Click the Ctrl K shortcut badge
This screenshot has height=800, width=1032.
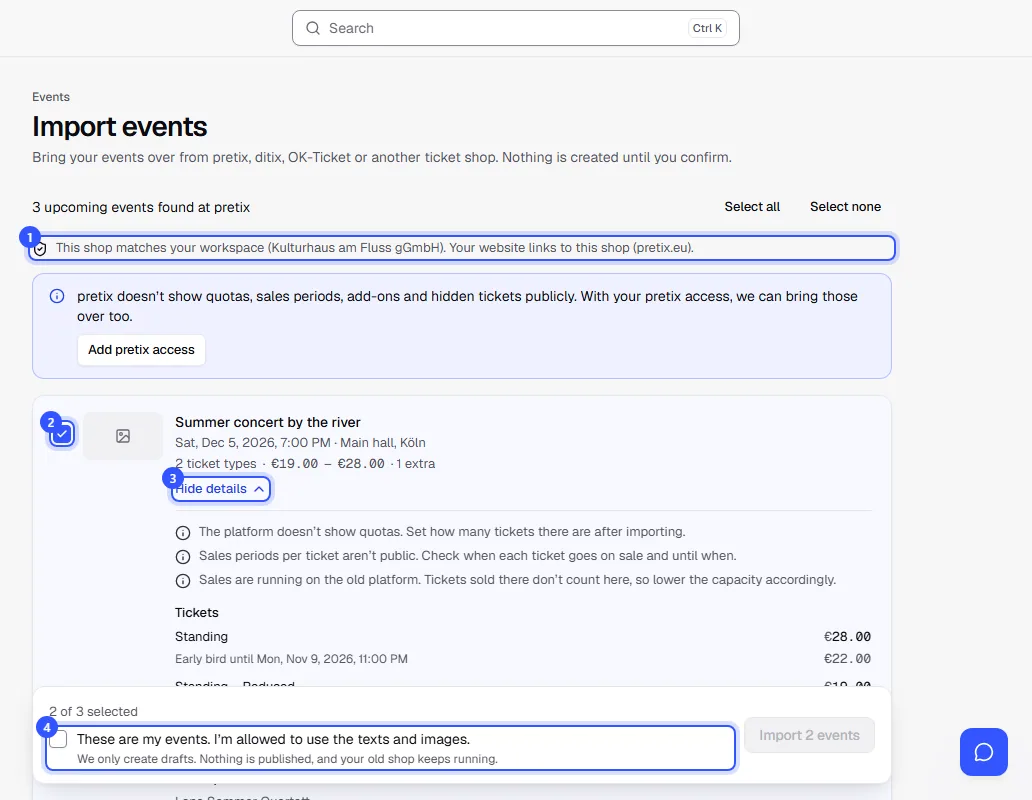click(x=707, y=28)
